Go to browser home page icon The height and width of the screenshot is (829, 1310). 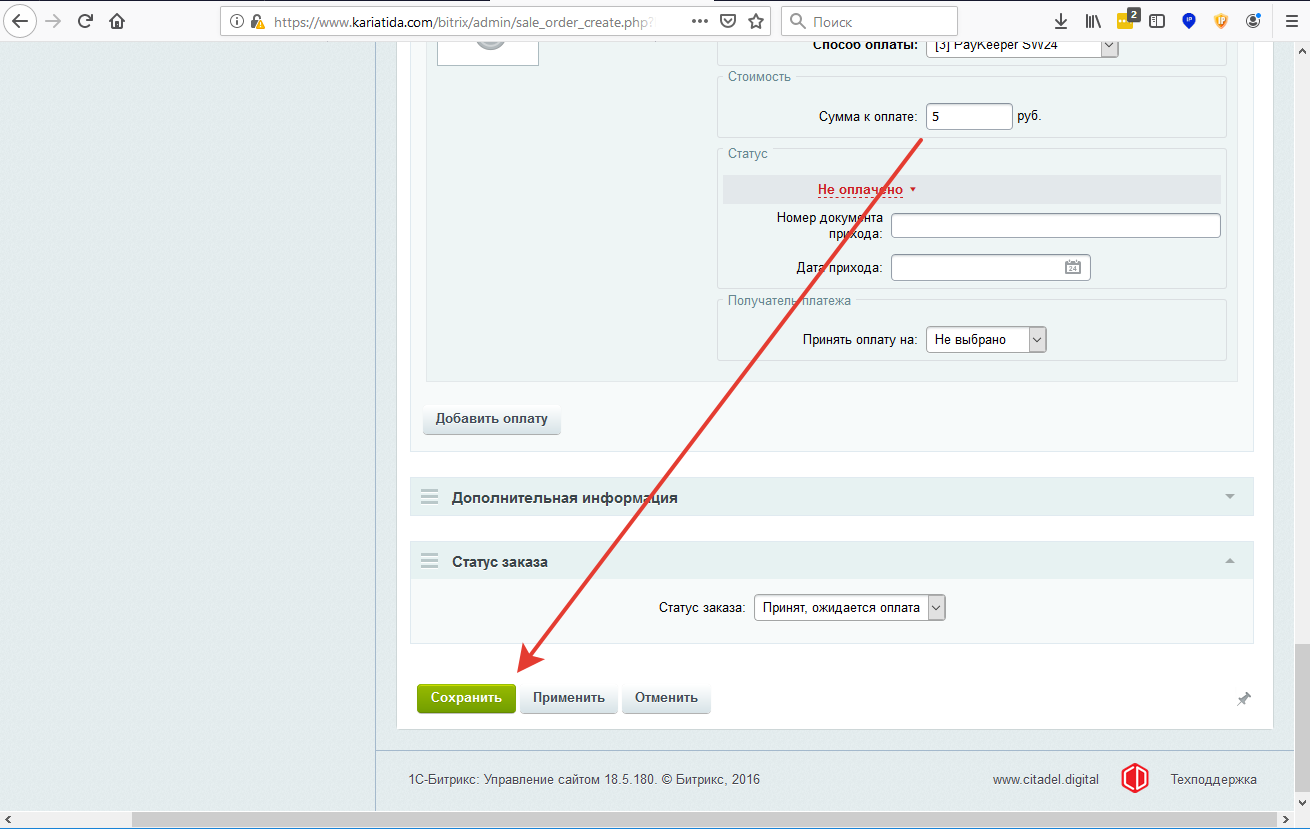(118, 21)
